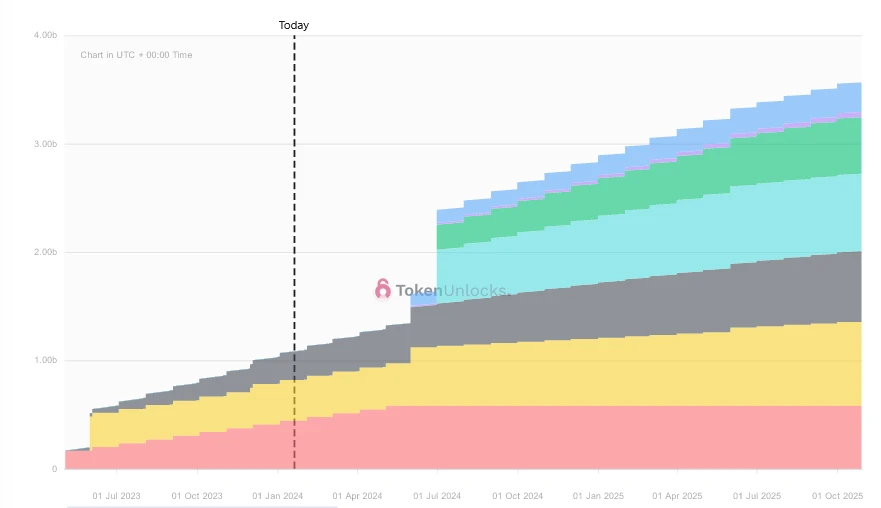The width and height of the screenshot is (881, 508).
Task: Select the 3.00b y-axis label
Action: [44, 144]
